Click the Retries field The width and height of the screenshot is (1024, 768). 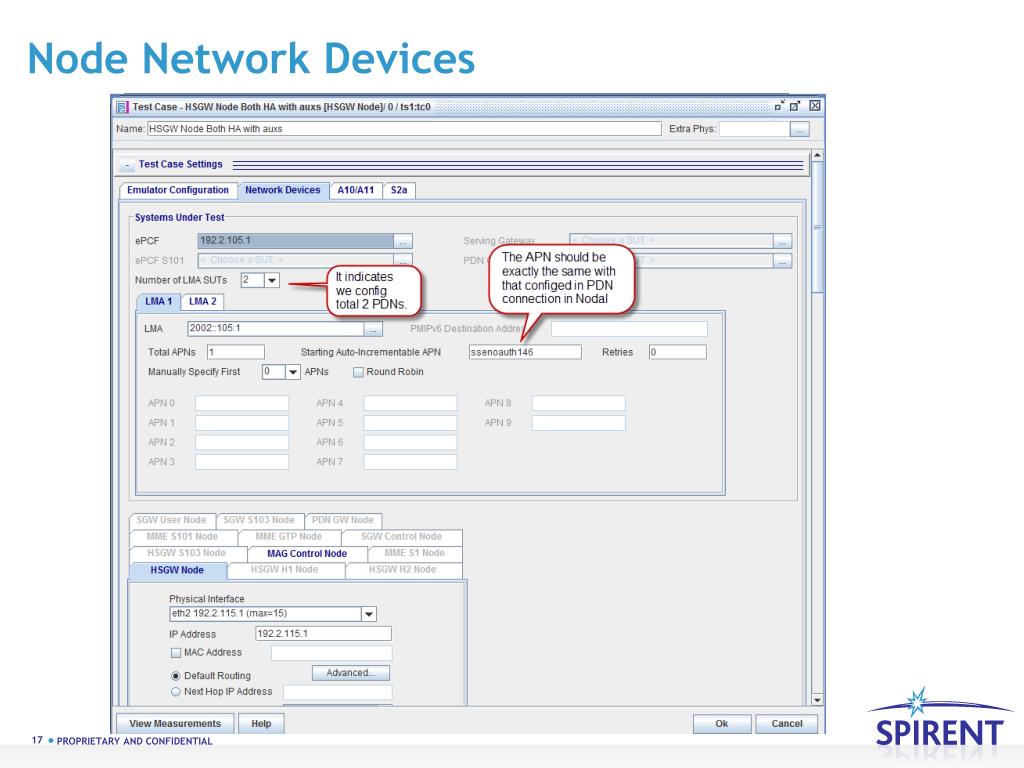point(678,353)
